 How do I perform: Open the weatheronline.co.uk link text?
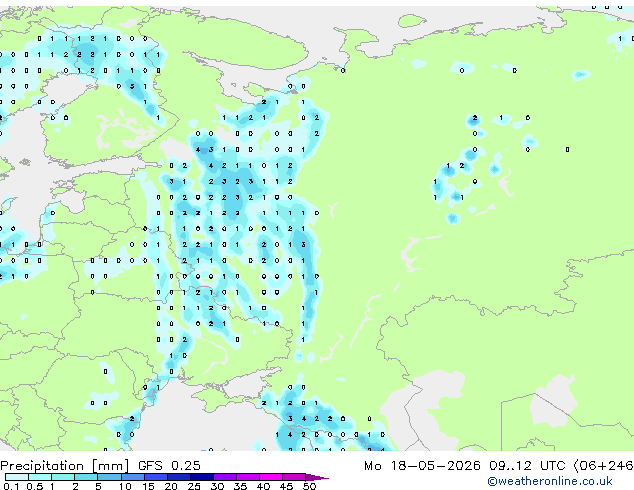tap(550, 481)
